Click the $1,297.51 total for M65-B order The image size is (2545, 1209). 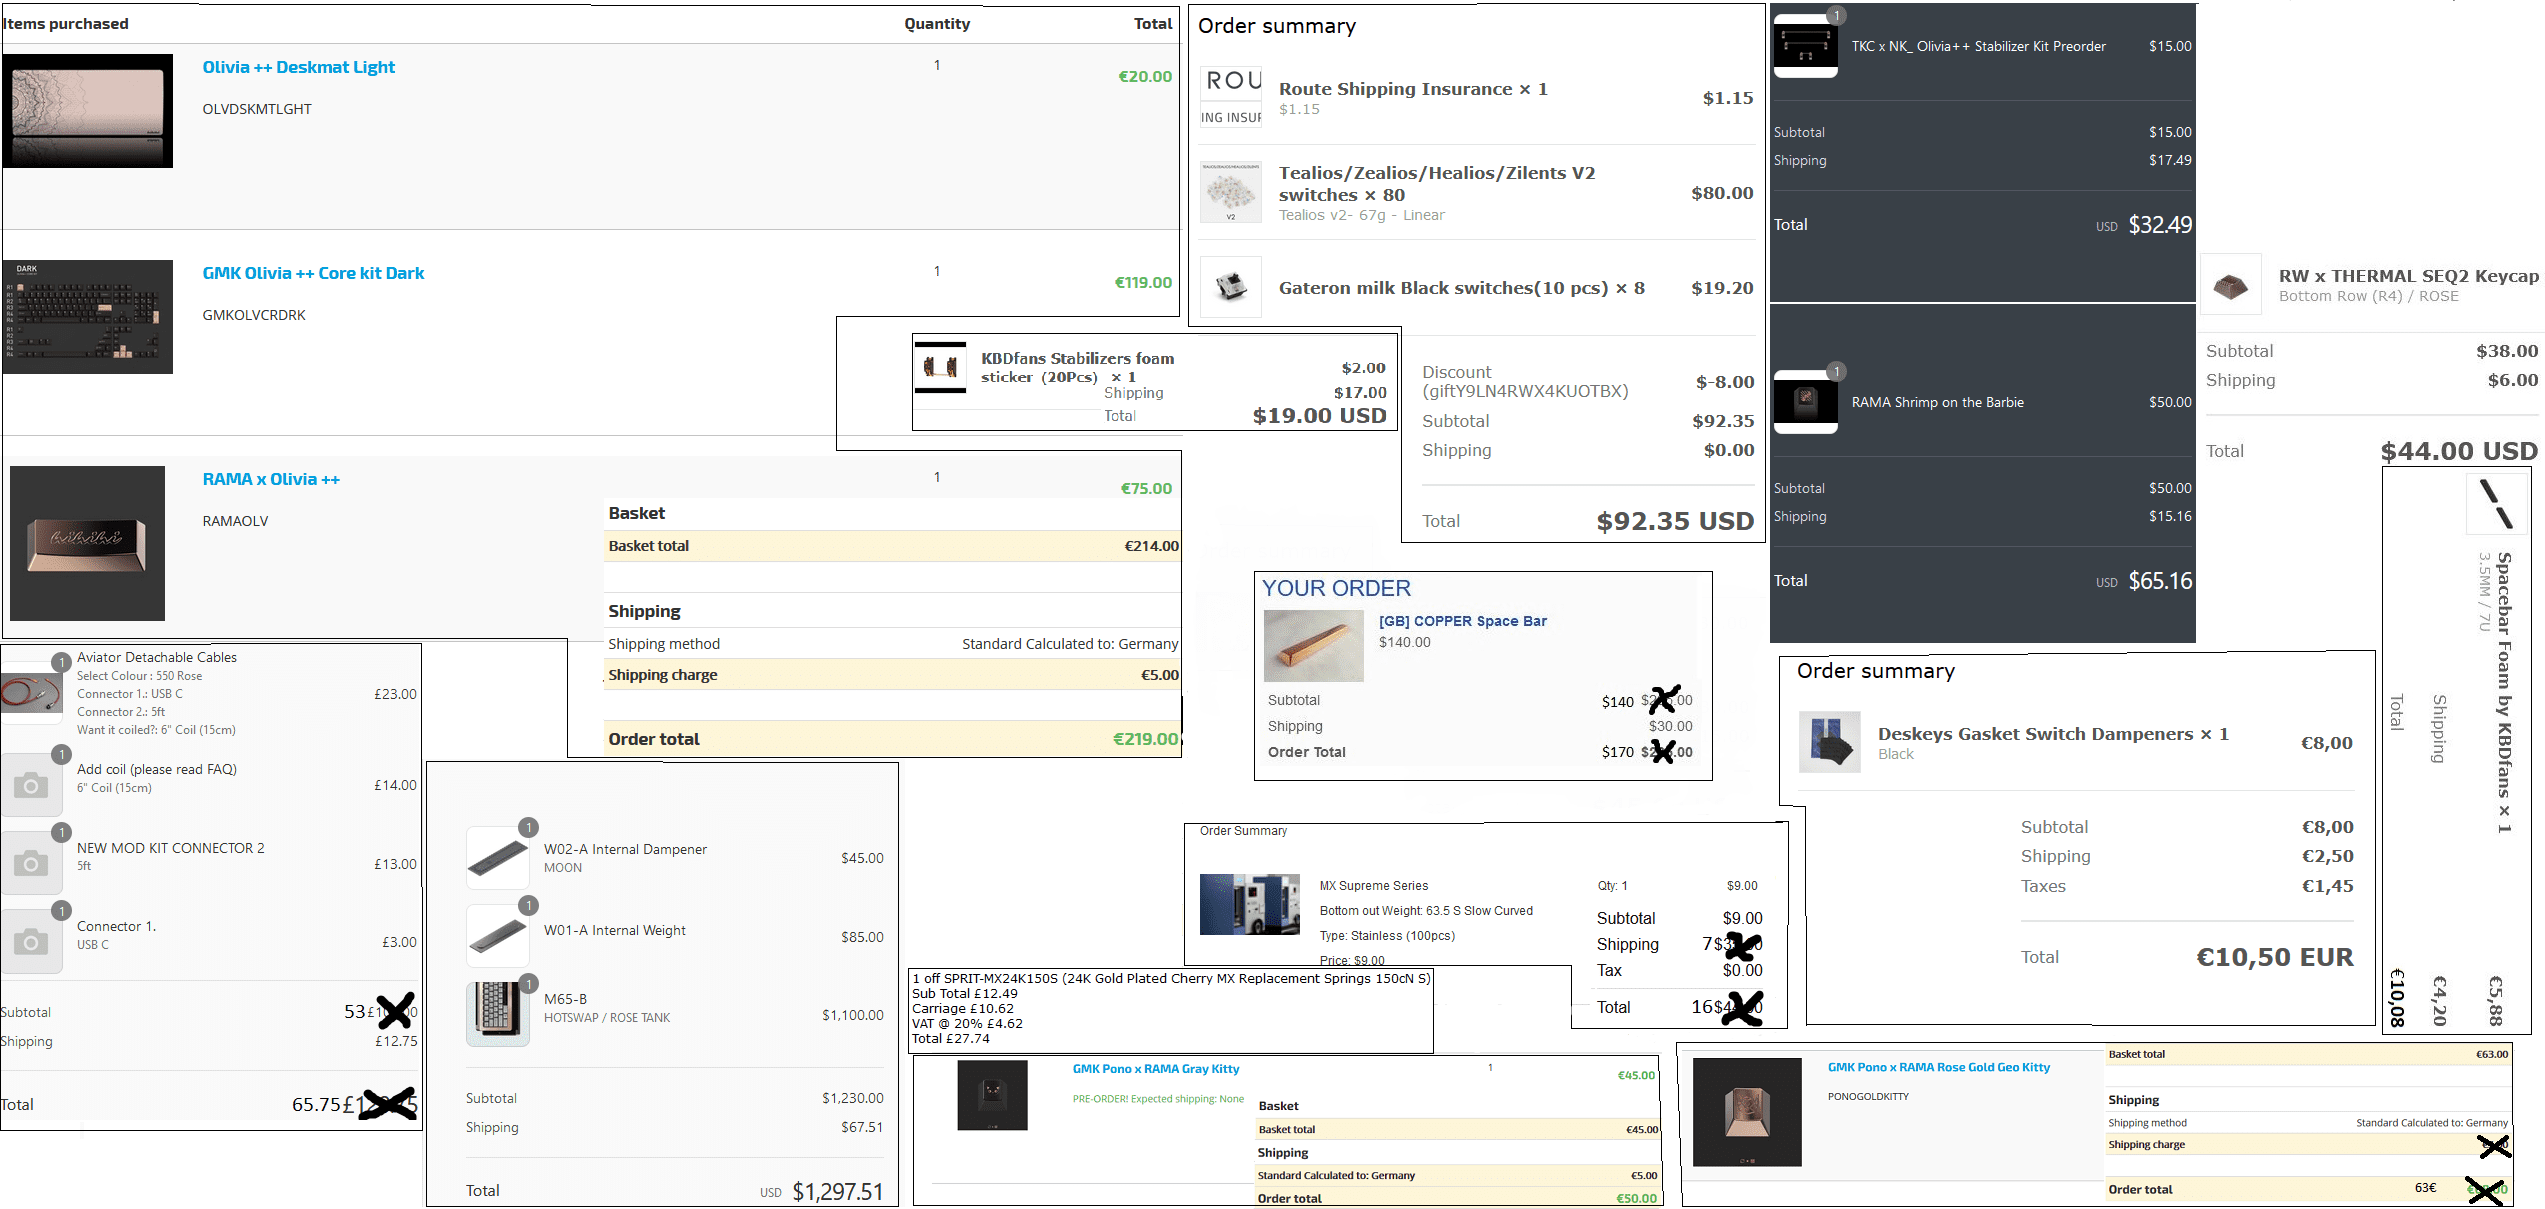838,1191
